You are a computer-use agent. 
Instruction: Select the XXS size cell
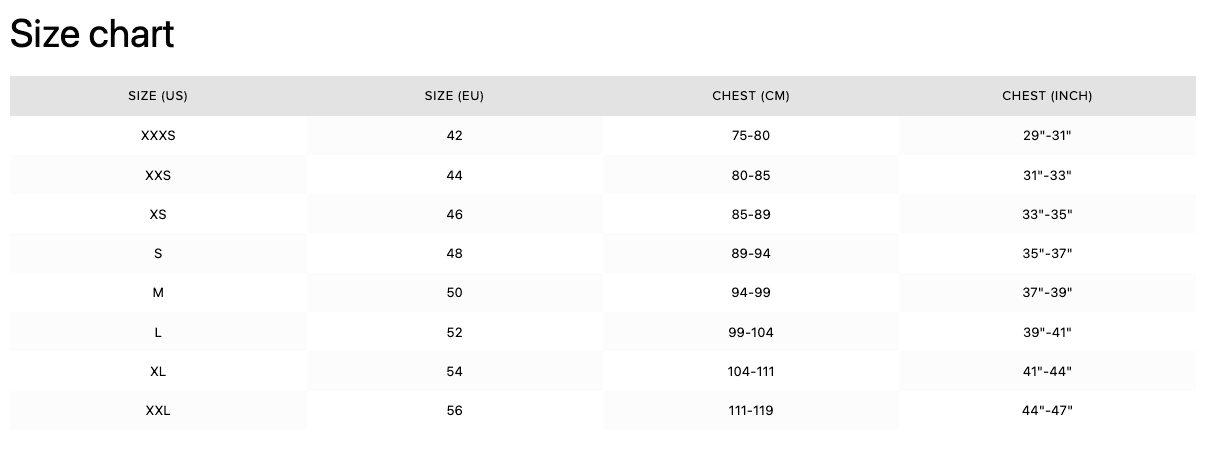point(158,175)
